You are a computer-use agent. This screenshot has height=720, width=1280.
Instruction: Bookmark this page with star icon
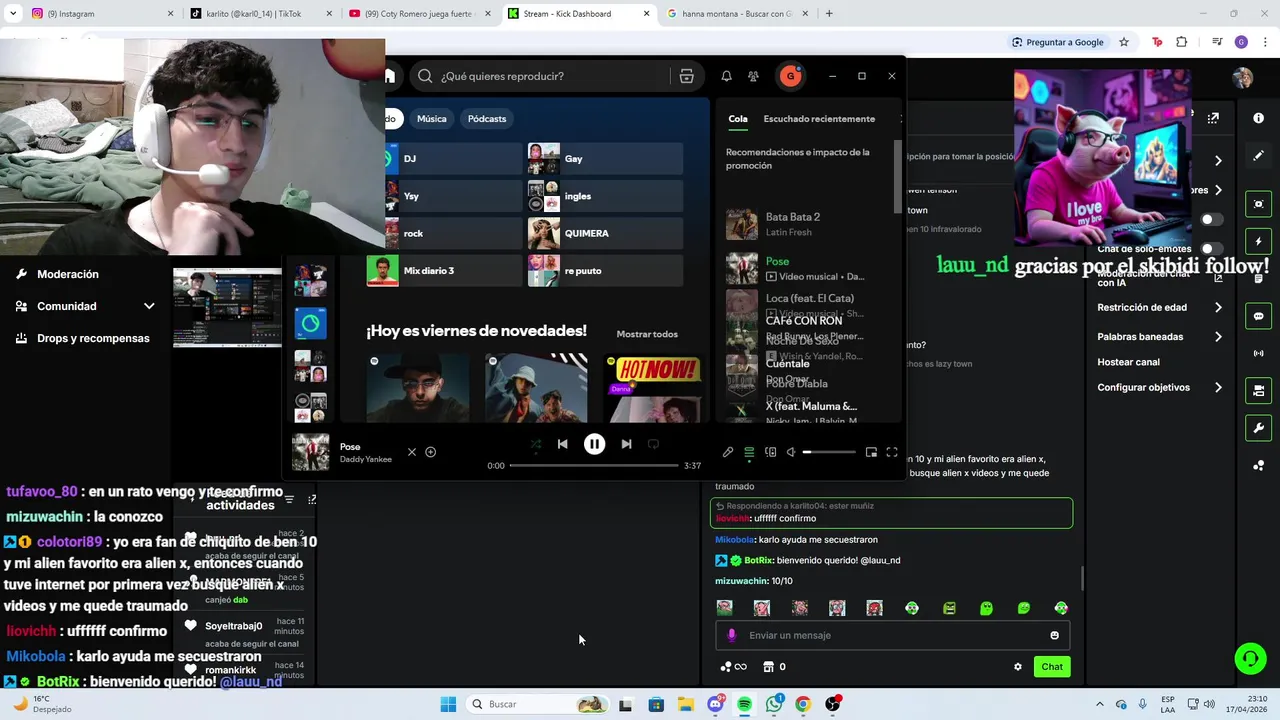coord(1124,42)
